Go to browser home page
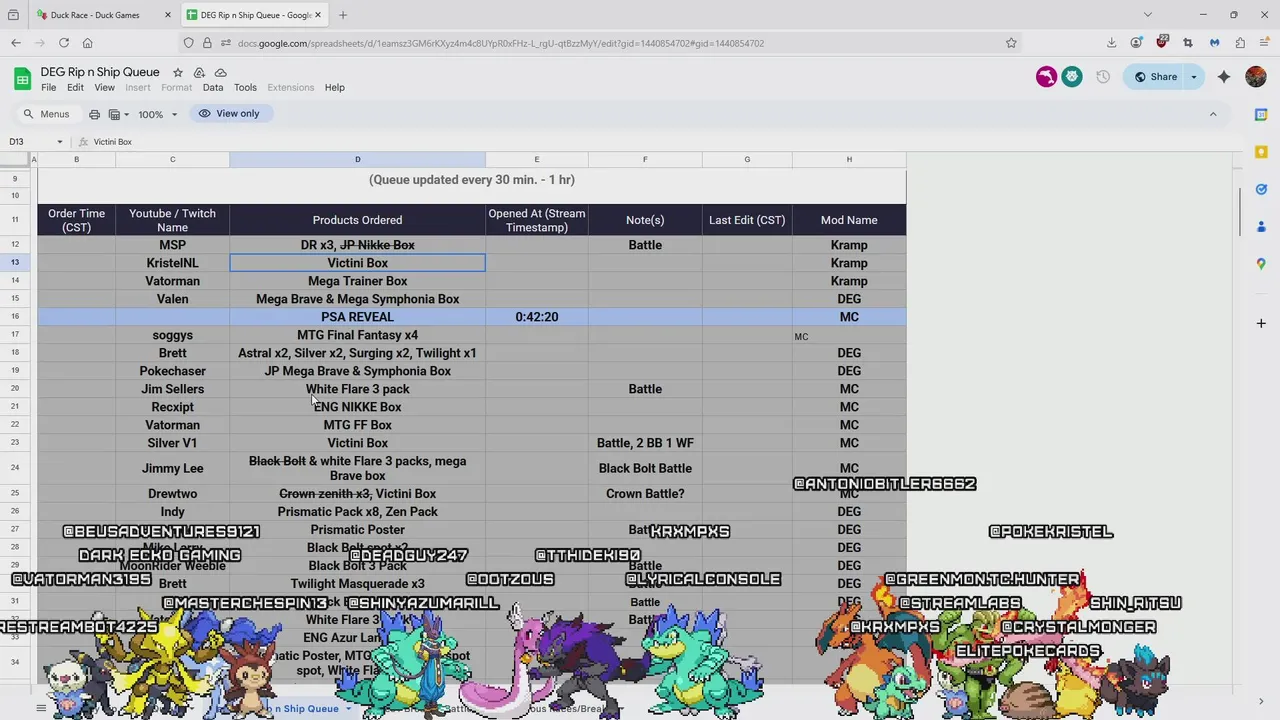 (88, 43)
